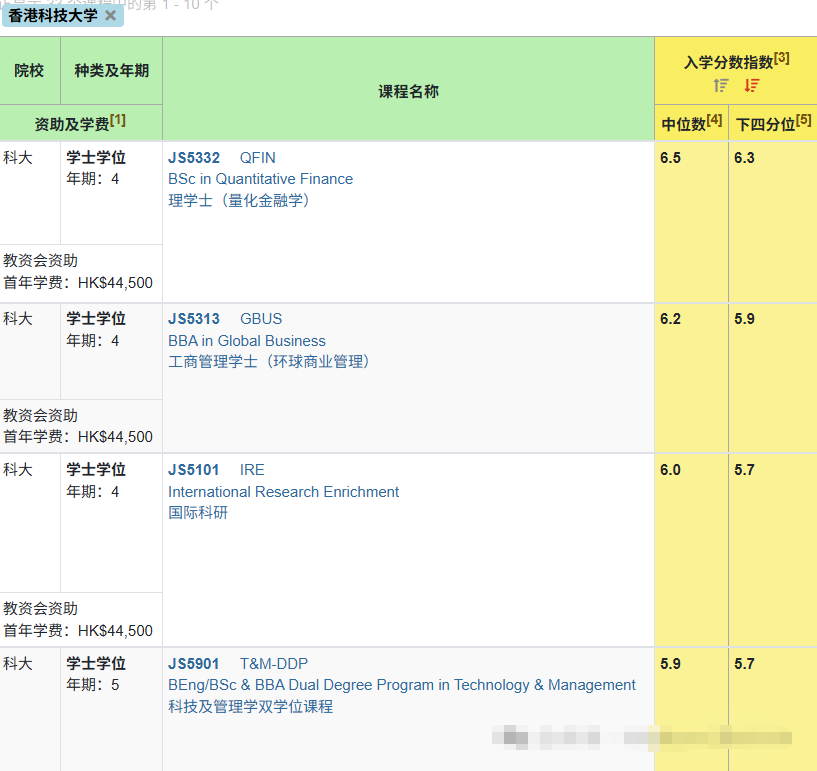Click 科大 in the JS5332 row
817x771 pixels.
point(18,157)
